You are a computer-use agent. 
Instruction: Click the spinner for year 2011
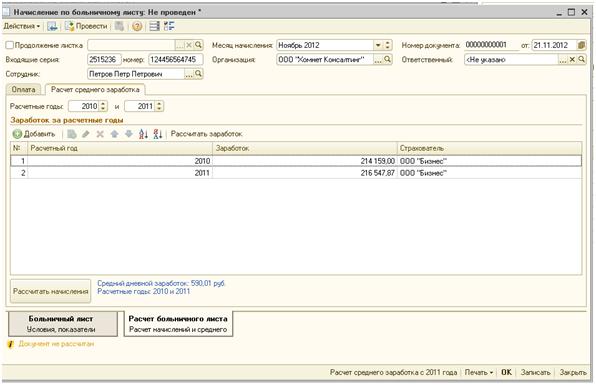point(159,106)
